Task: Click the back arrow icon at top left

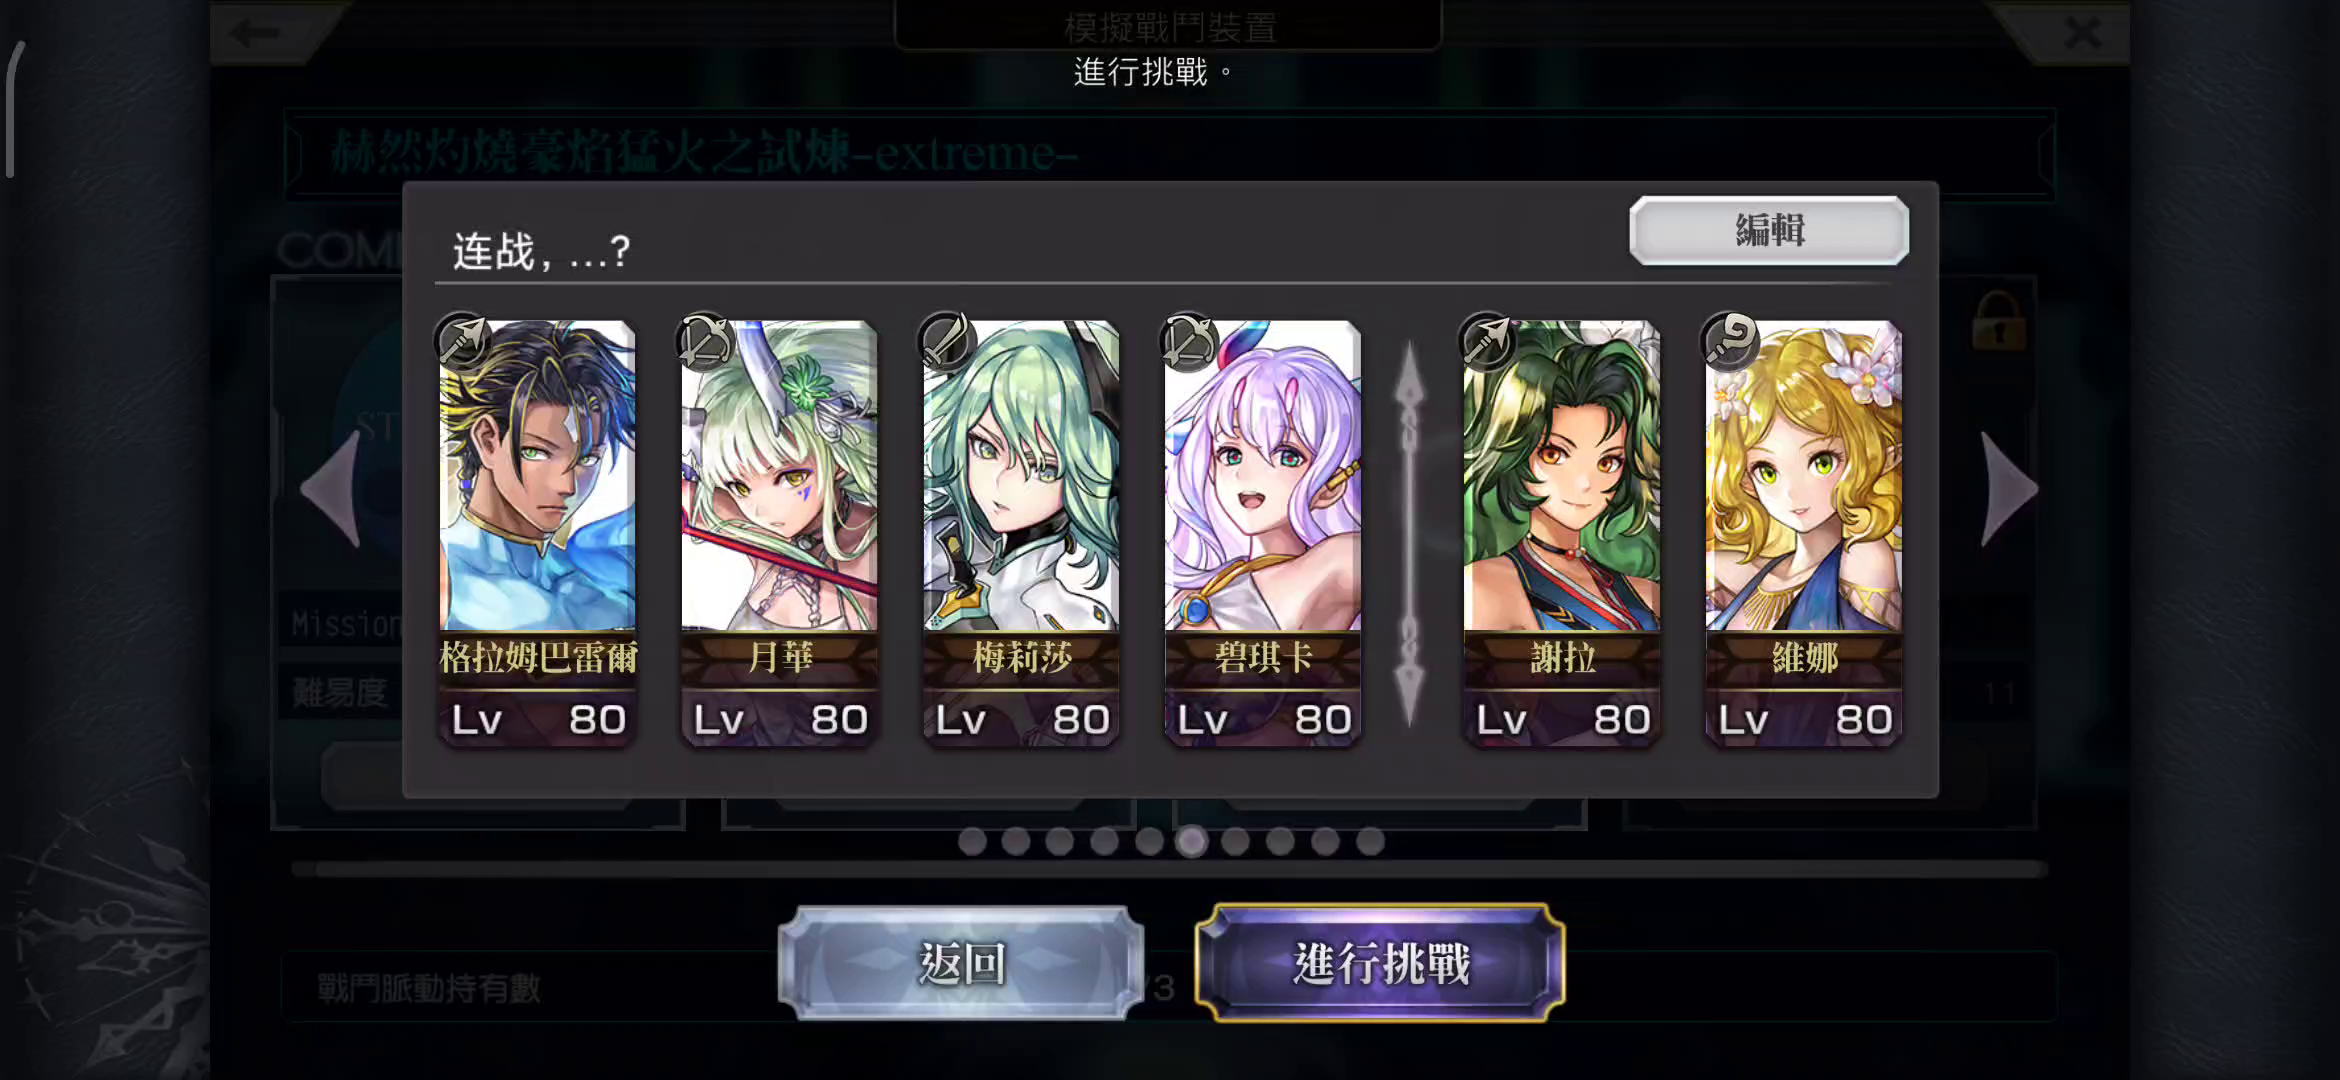Action: point(254,33)
